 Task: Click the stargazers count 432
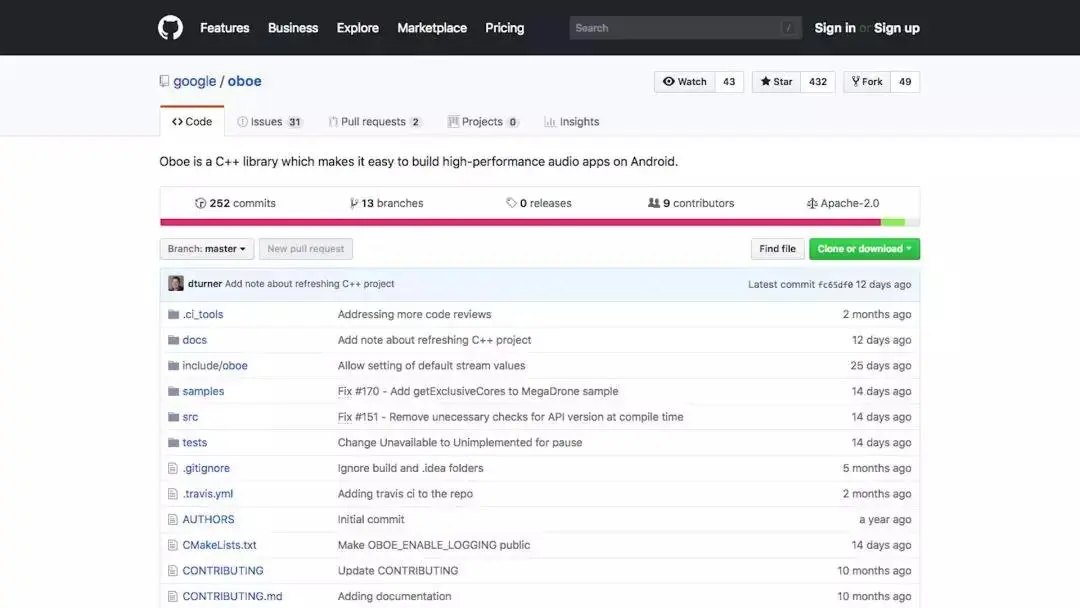point(818,82)
